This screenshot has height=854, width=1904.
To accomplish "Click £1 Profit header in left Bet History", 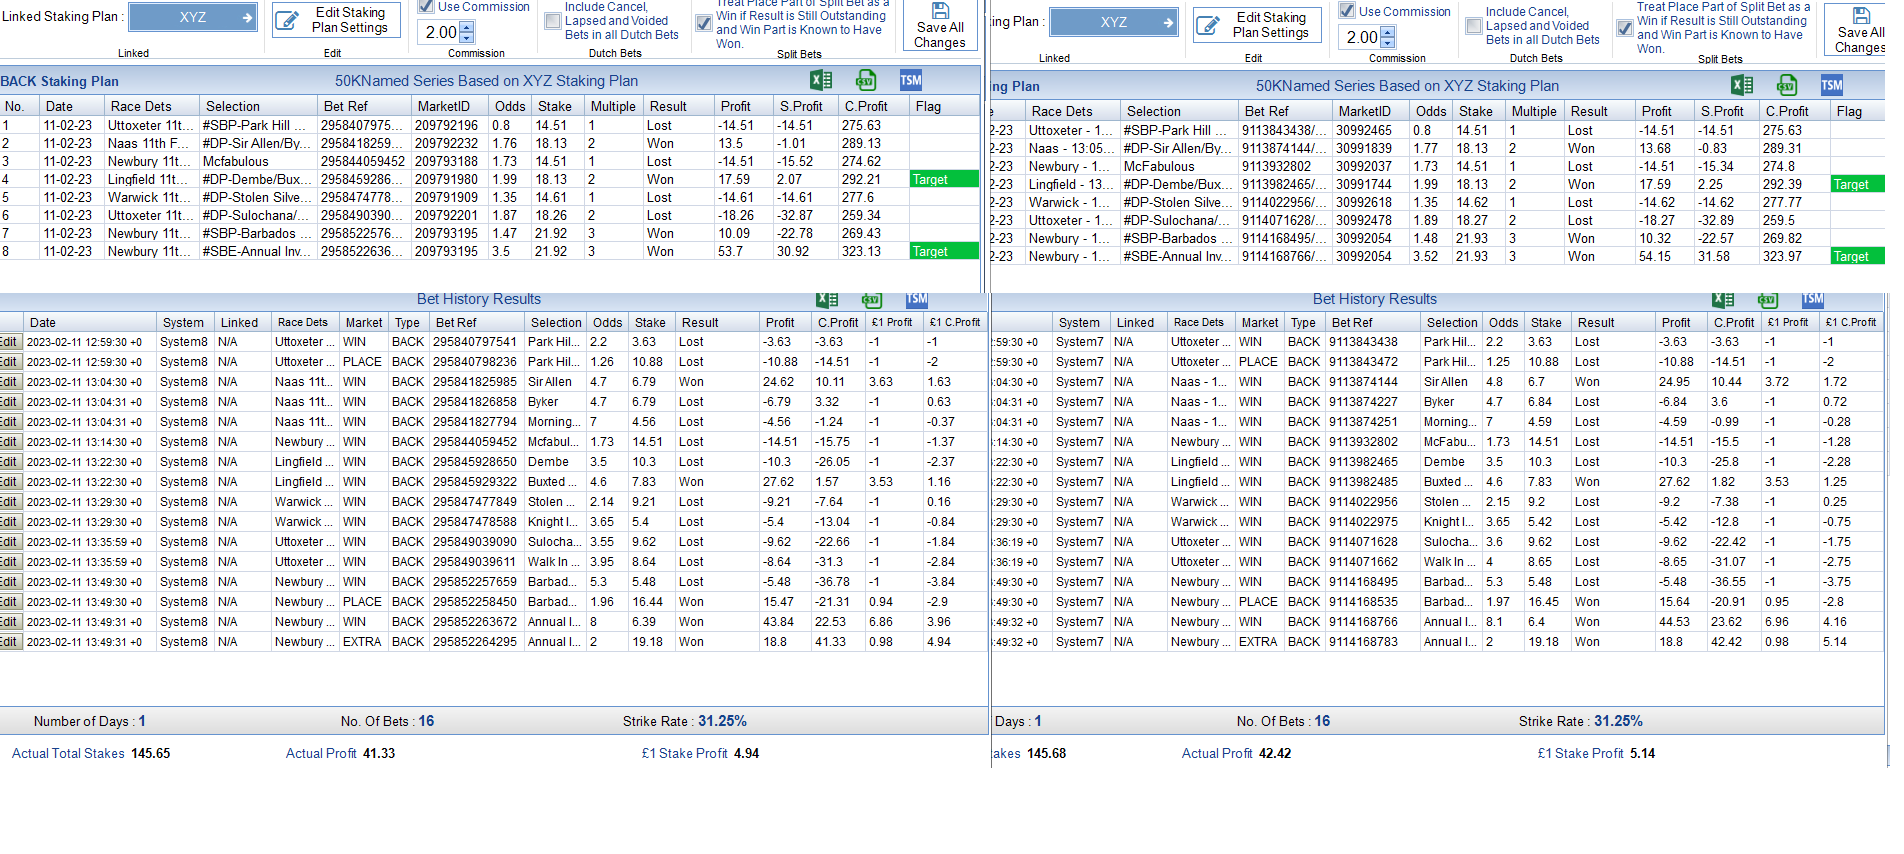I will tap(892, 322).
